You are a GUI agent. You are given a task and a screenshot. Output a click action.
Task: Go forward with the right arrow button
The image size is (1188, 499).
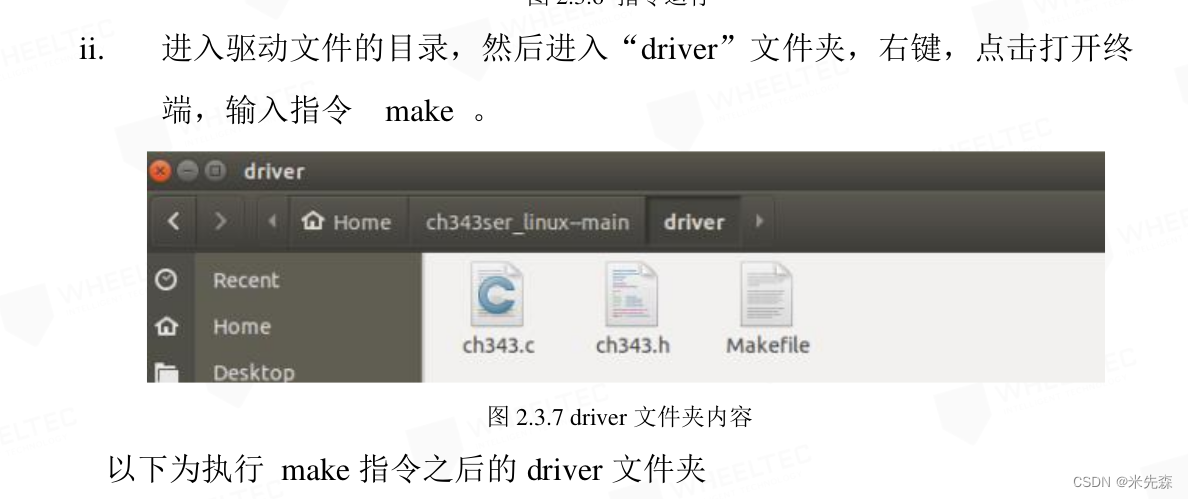220,221
